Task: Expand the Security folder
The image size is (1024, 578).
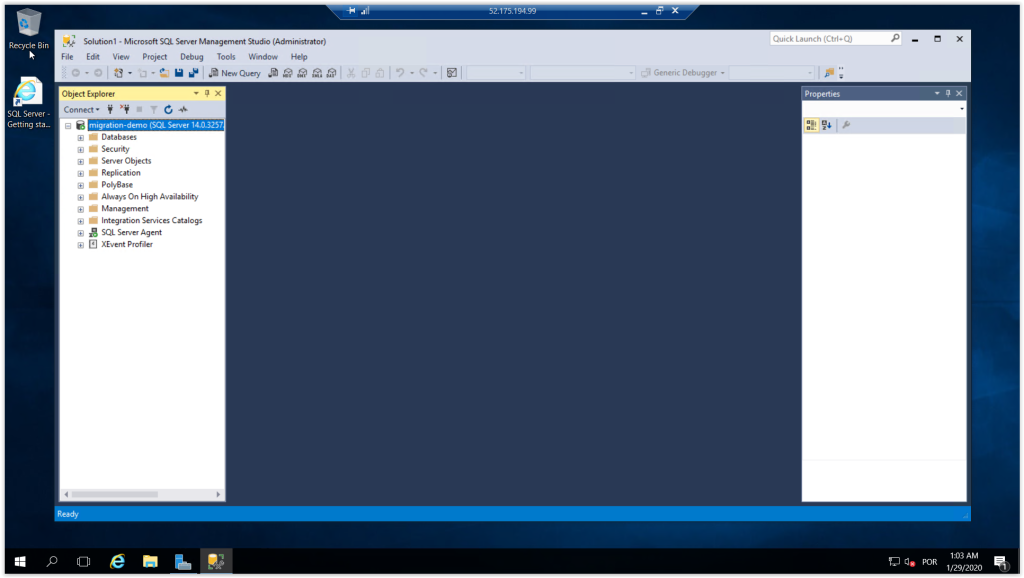Action: click(80, 150)
